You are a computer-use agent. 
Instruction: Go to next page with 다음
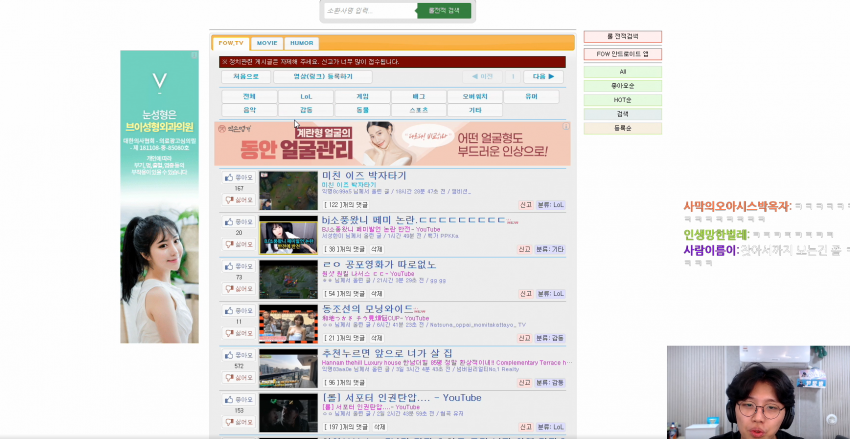(x=543, y=77)
